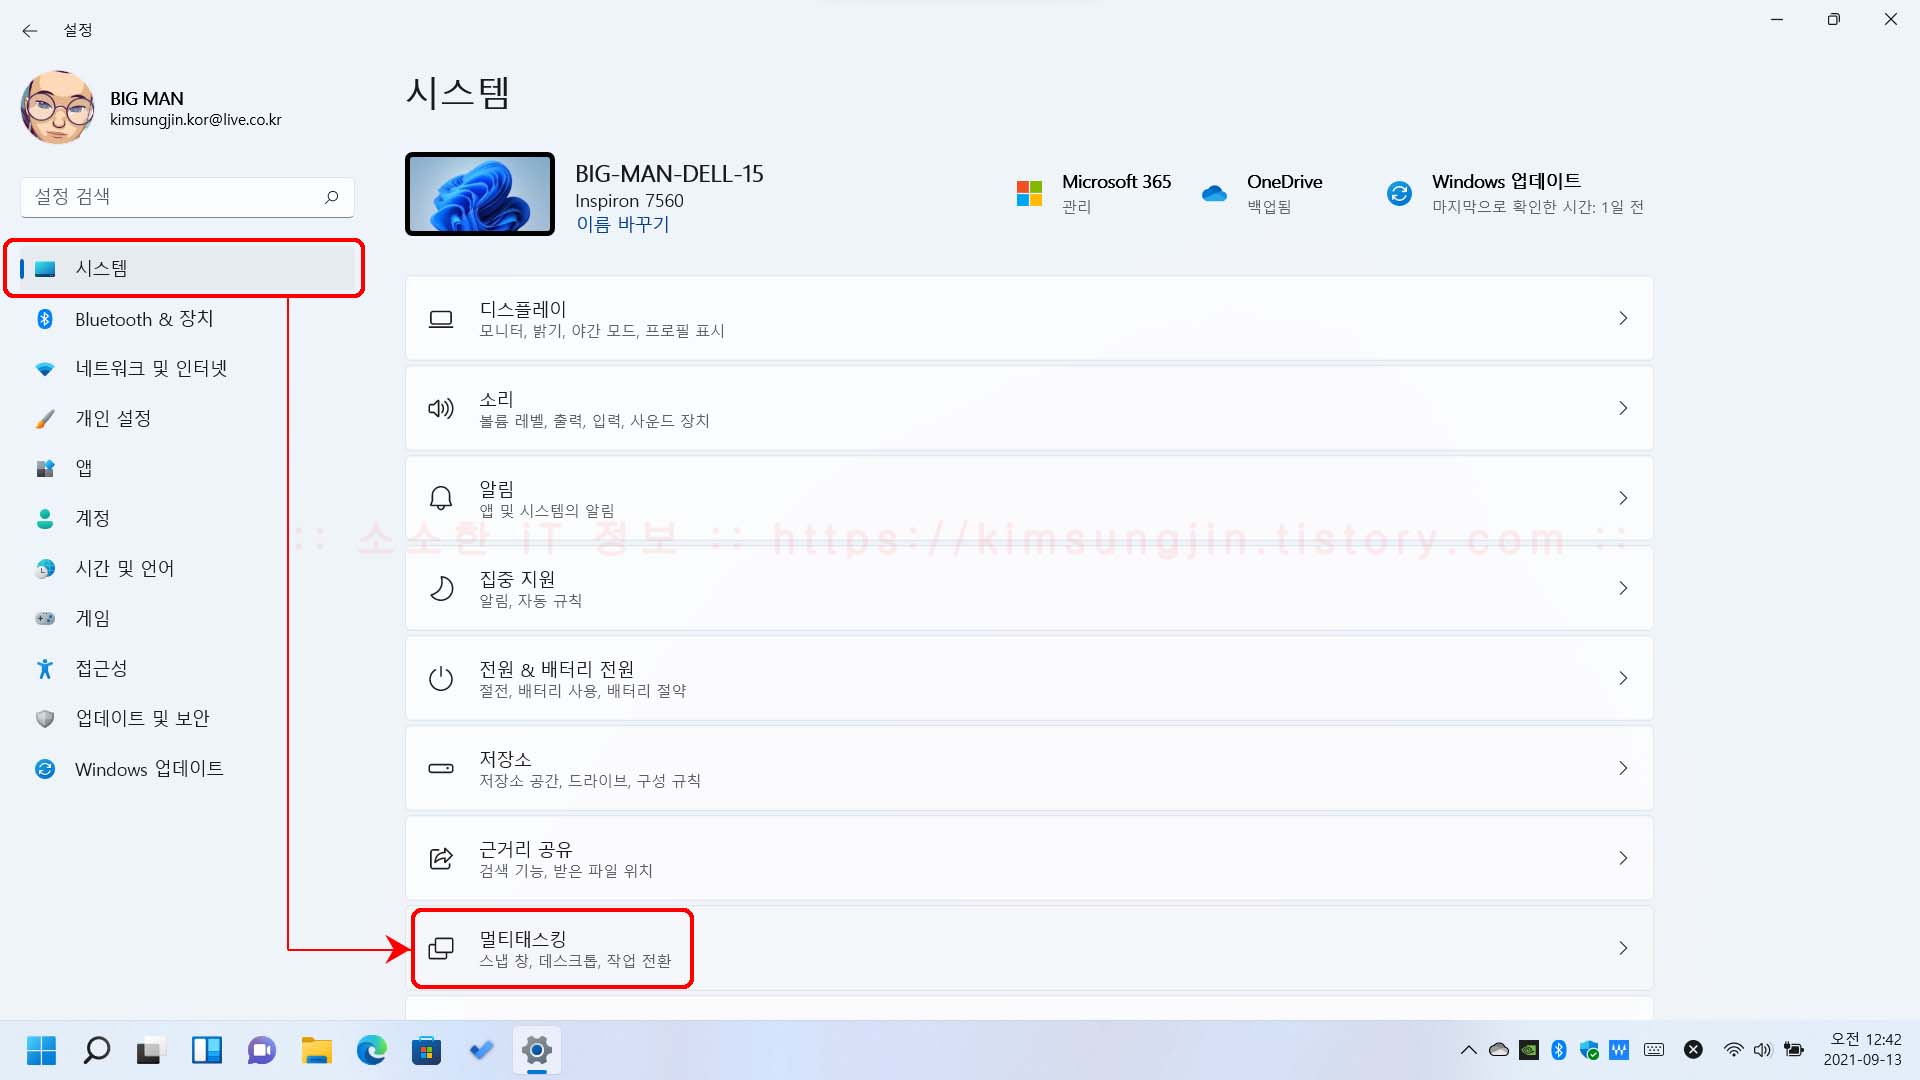This screenshot has width=1920, height=1080.
Task: Click the 접근성 accessibility icon
Action: coord(45,669)
